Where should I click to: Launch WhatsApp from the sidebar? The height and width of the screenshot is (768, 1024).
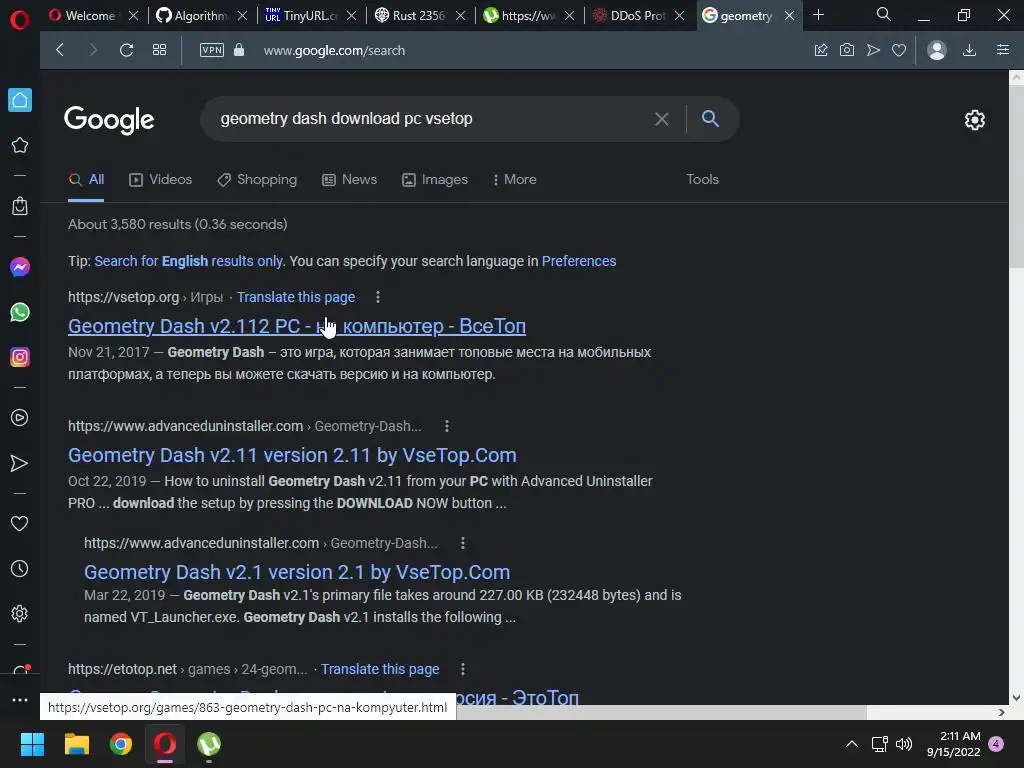20,312
